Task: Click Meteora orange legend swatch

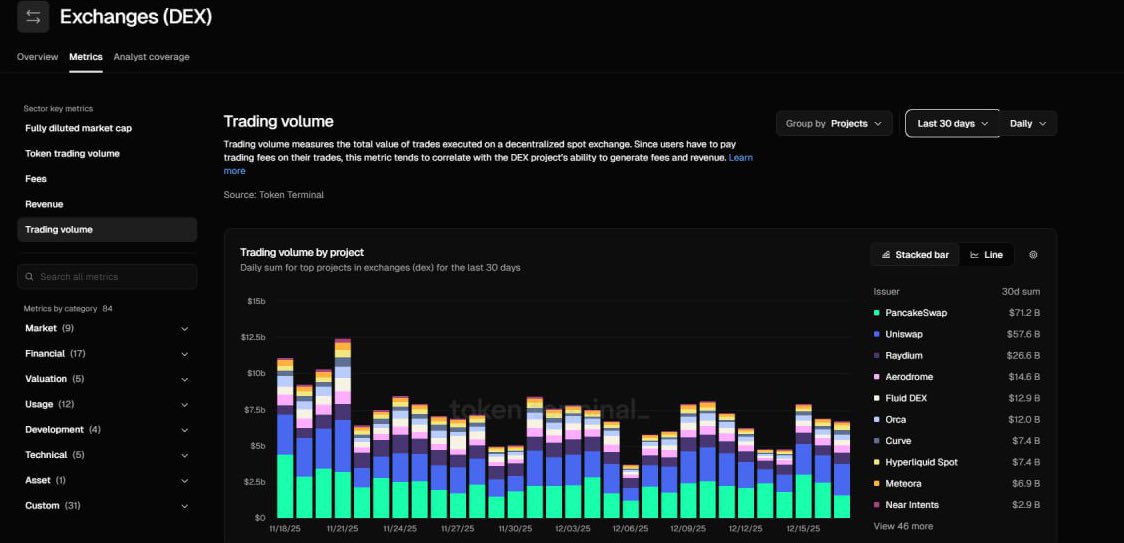Action: tap(877, 483)
